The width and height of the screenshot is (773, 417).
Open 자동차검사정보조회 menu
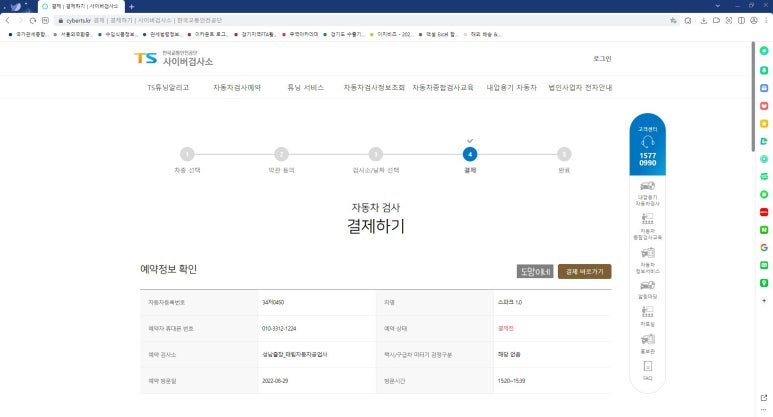[x=374, y=87]
